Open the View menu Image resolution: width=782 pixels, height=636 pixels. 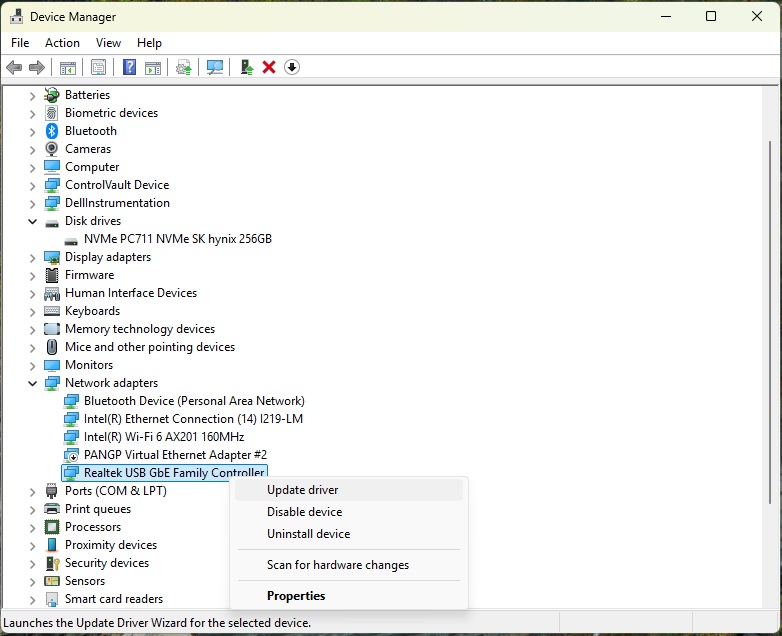point(108,43)
